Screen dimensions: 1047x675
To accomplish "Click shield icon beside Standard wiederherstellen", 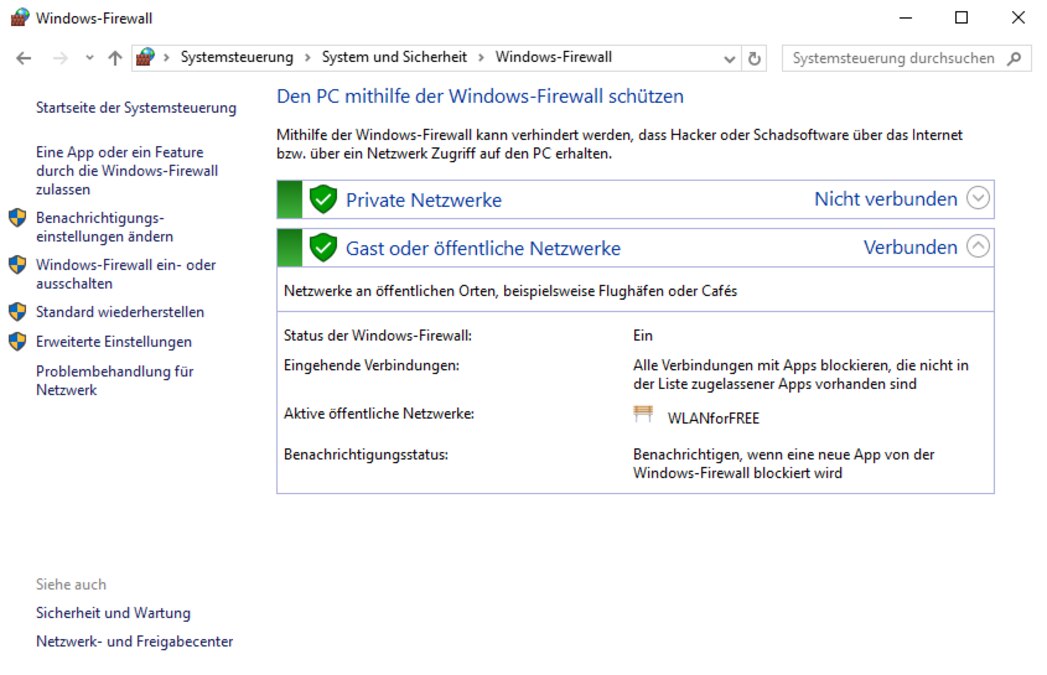I will (x=17, y=312).
